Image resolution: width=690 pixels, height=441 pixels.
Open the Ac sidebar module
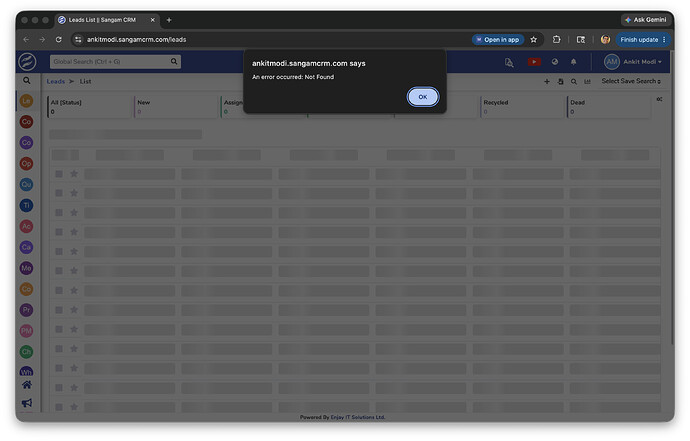click(26, 226)
